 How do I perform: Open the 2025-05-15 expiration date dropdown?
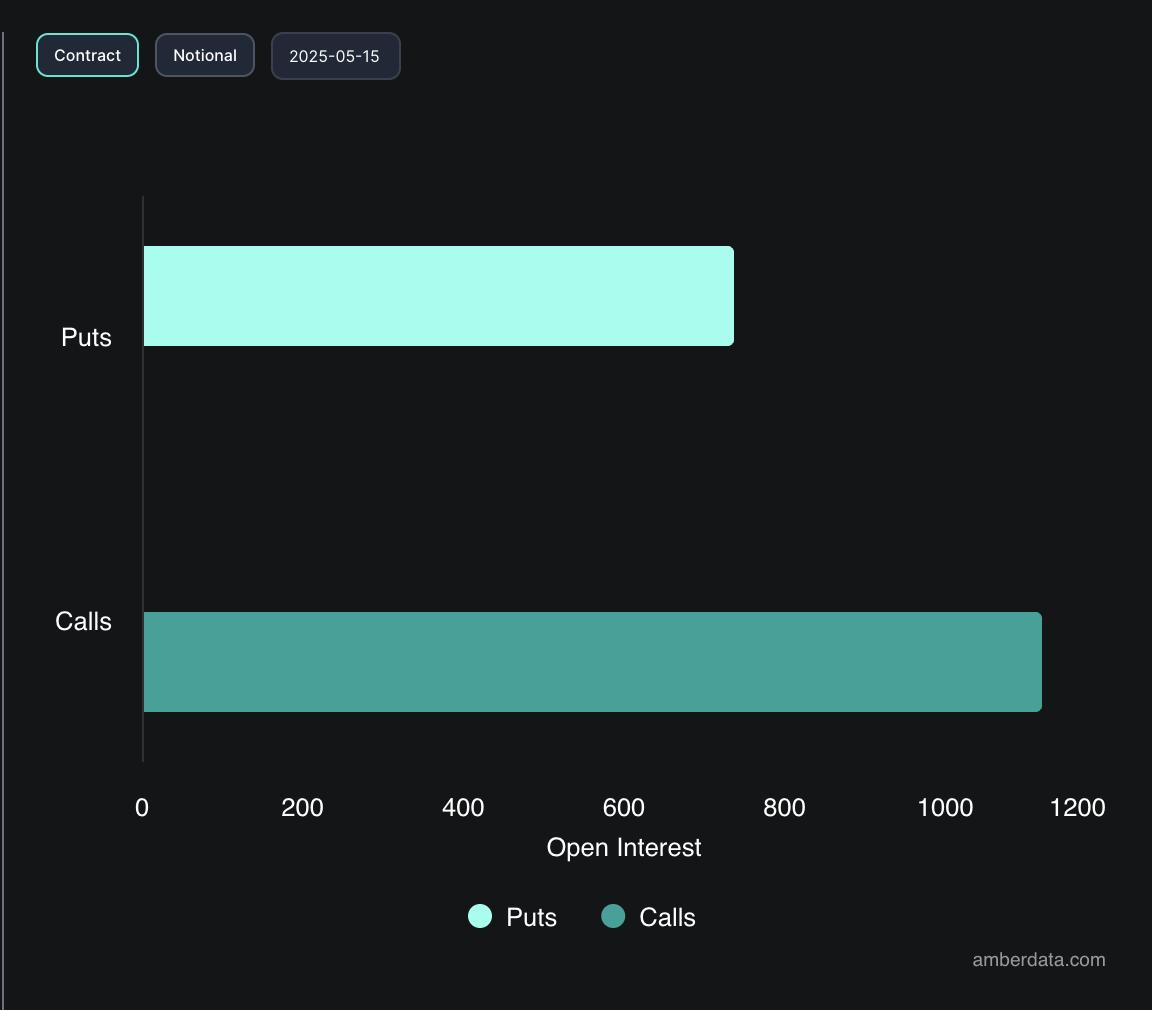tap(335, 56)
